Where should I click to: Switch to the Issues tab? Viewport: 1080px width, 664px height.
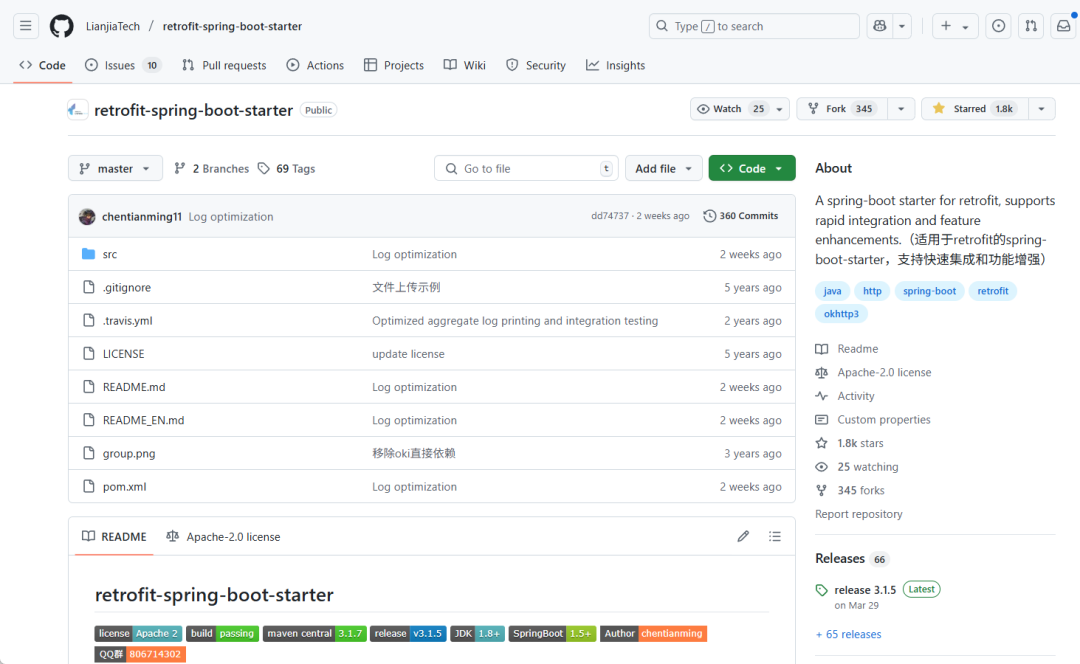click(x=113, y=65)
